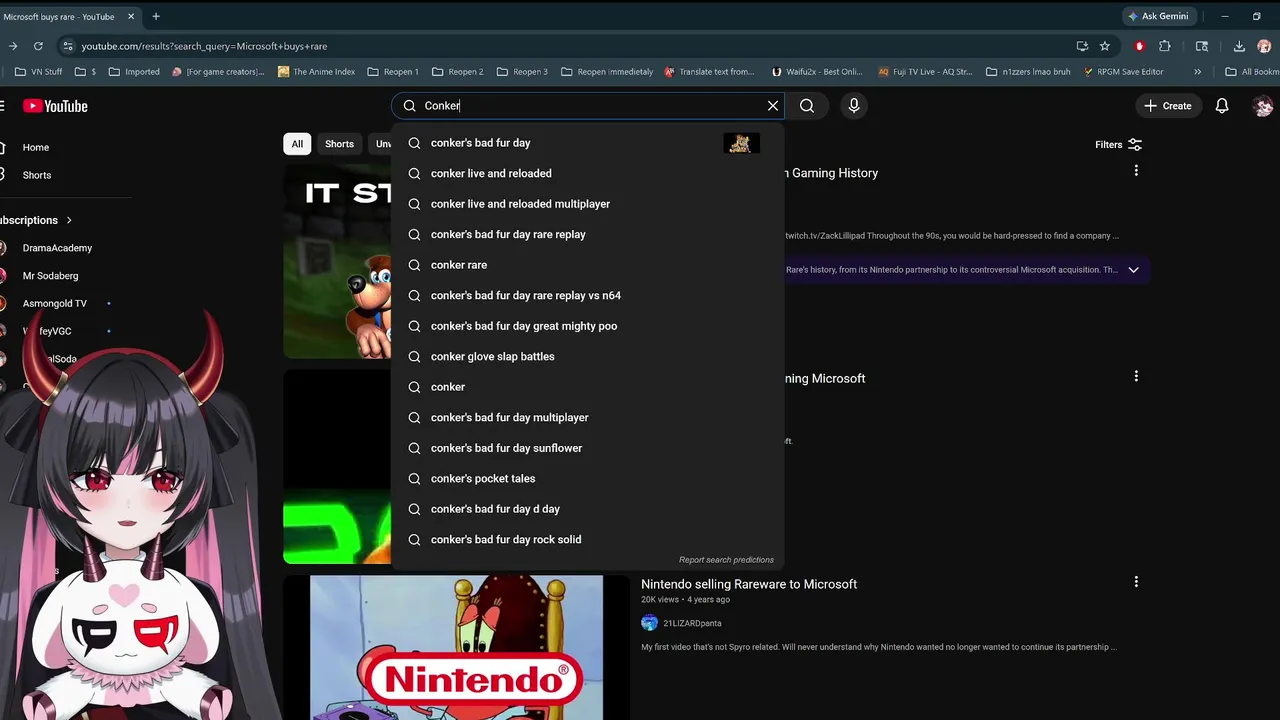Open the Reopen 2 bookmark folder
The height and width of the screenshot is (720, 1280).
pos(458,72)
